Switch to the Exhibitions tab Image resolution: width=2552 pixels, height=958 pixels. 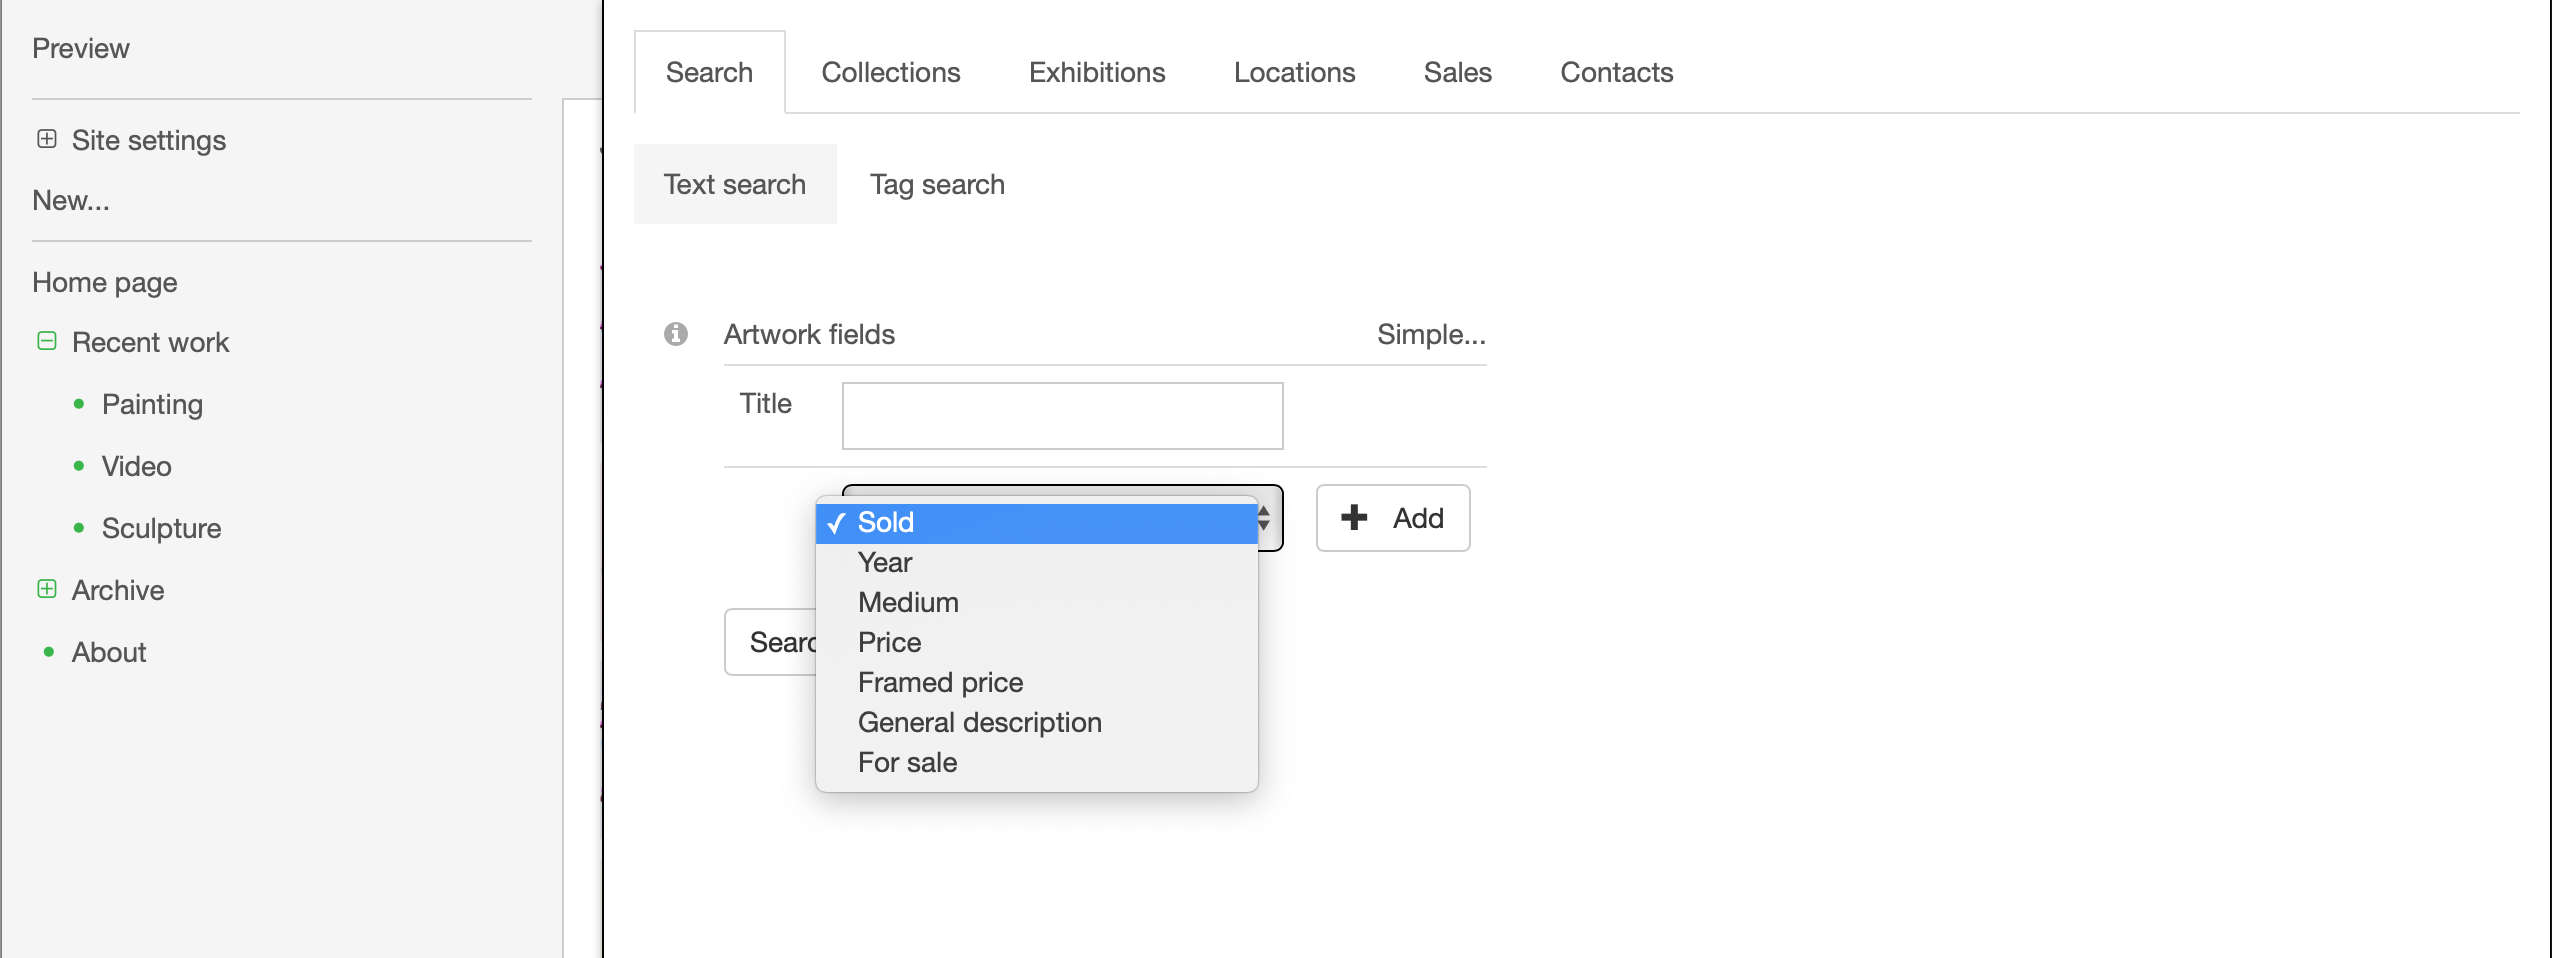1097,72
